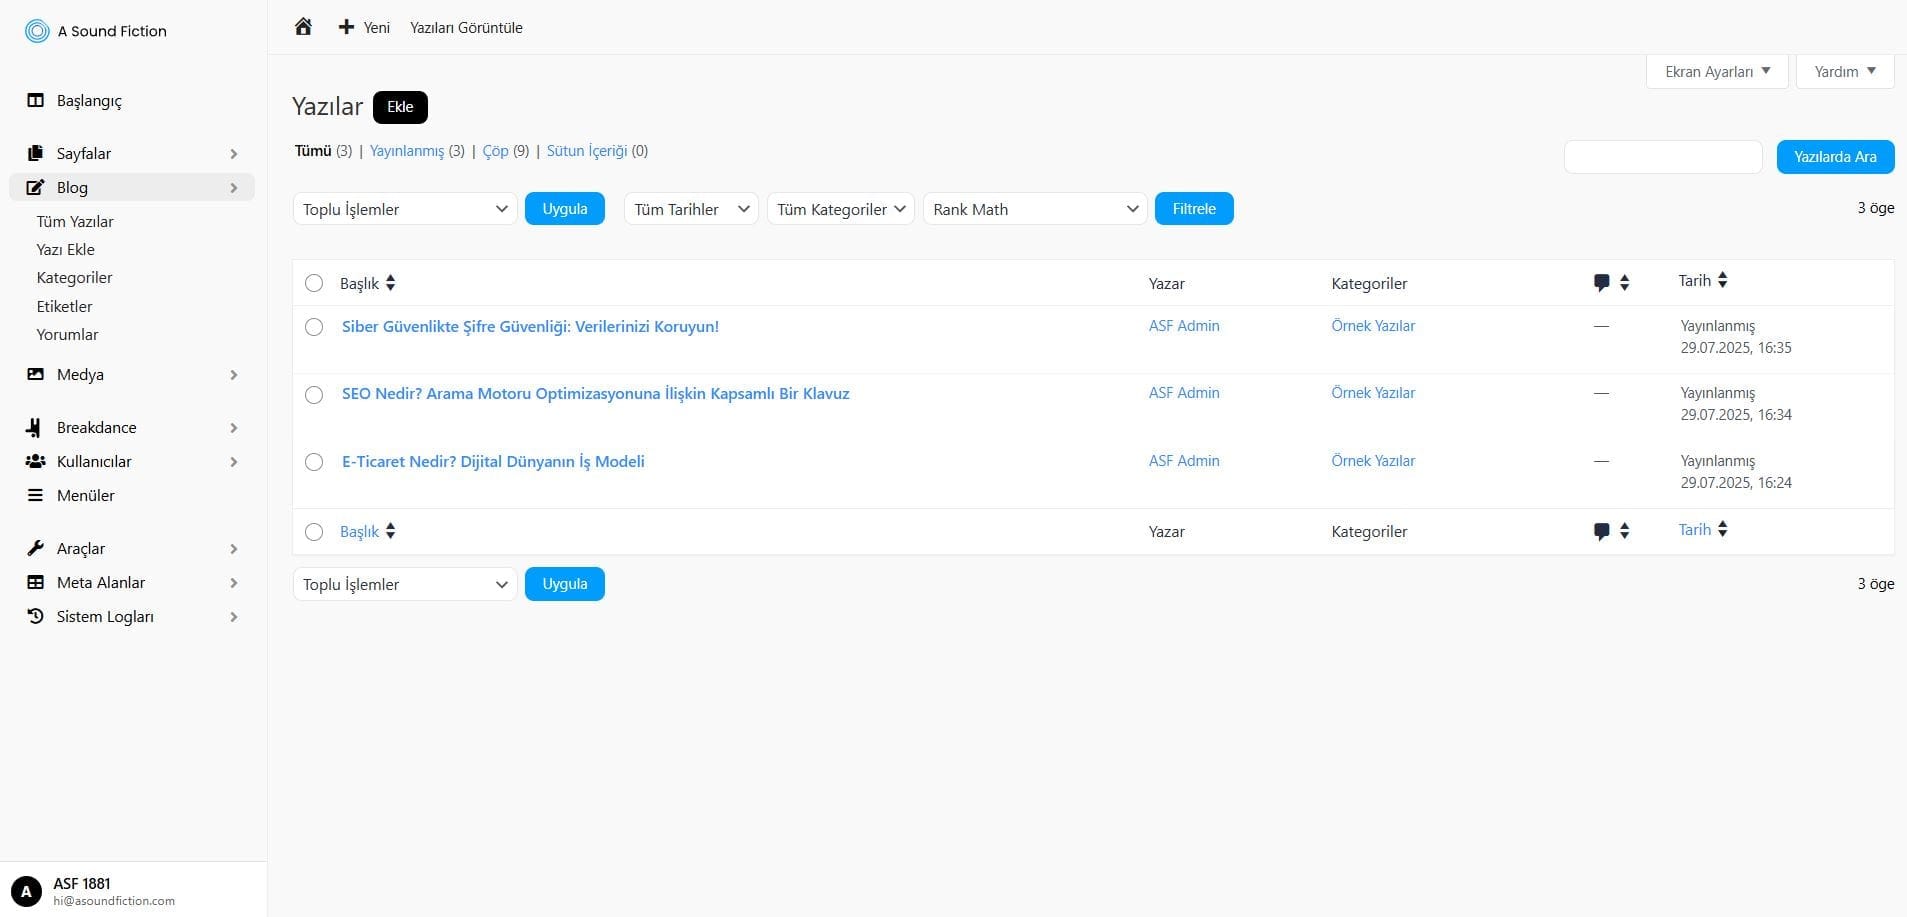Image resolution: width=1907 pixels, height=917 pixels.
Task: Expand the Rank Math filter dropdown
Action: pyautogui.click(x=1034, y=209)
